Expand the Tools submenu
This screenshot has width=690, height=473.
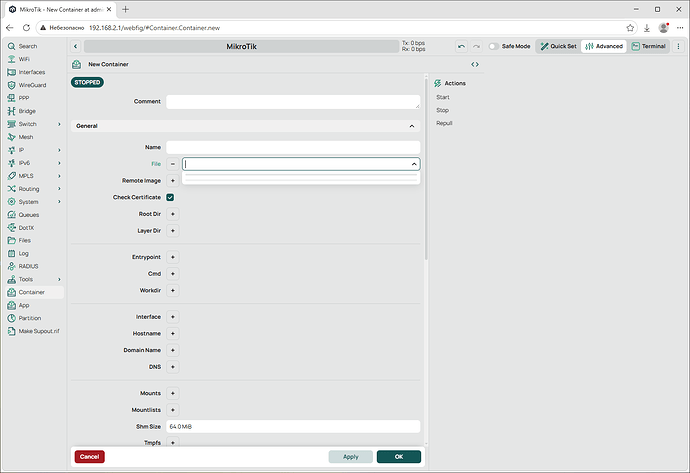click(x=59, y=279)
